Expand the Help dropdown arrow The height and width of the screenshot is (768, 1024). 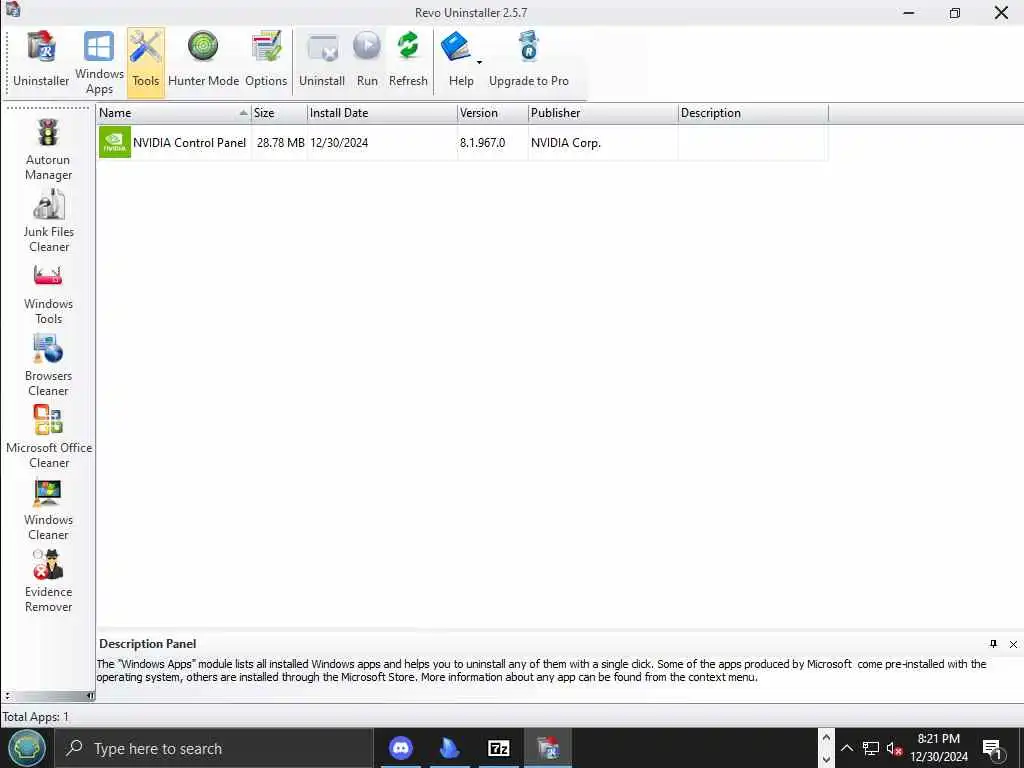479,62
